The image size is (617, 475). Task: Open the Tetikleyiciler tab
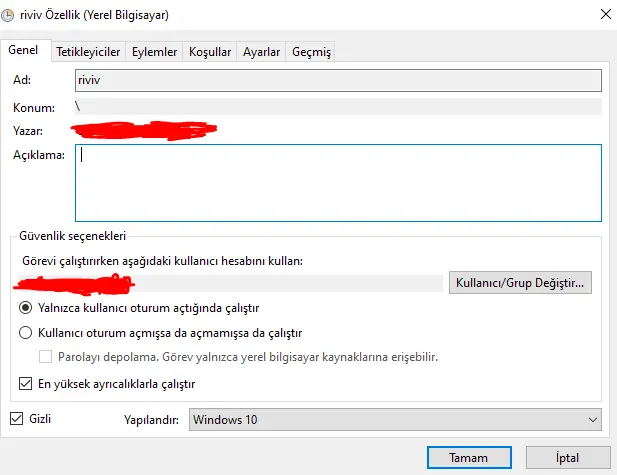point(88,52)
